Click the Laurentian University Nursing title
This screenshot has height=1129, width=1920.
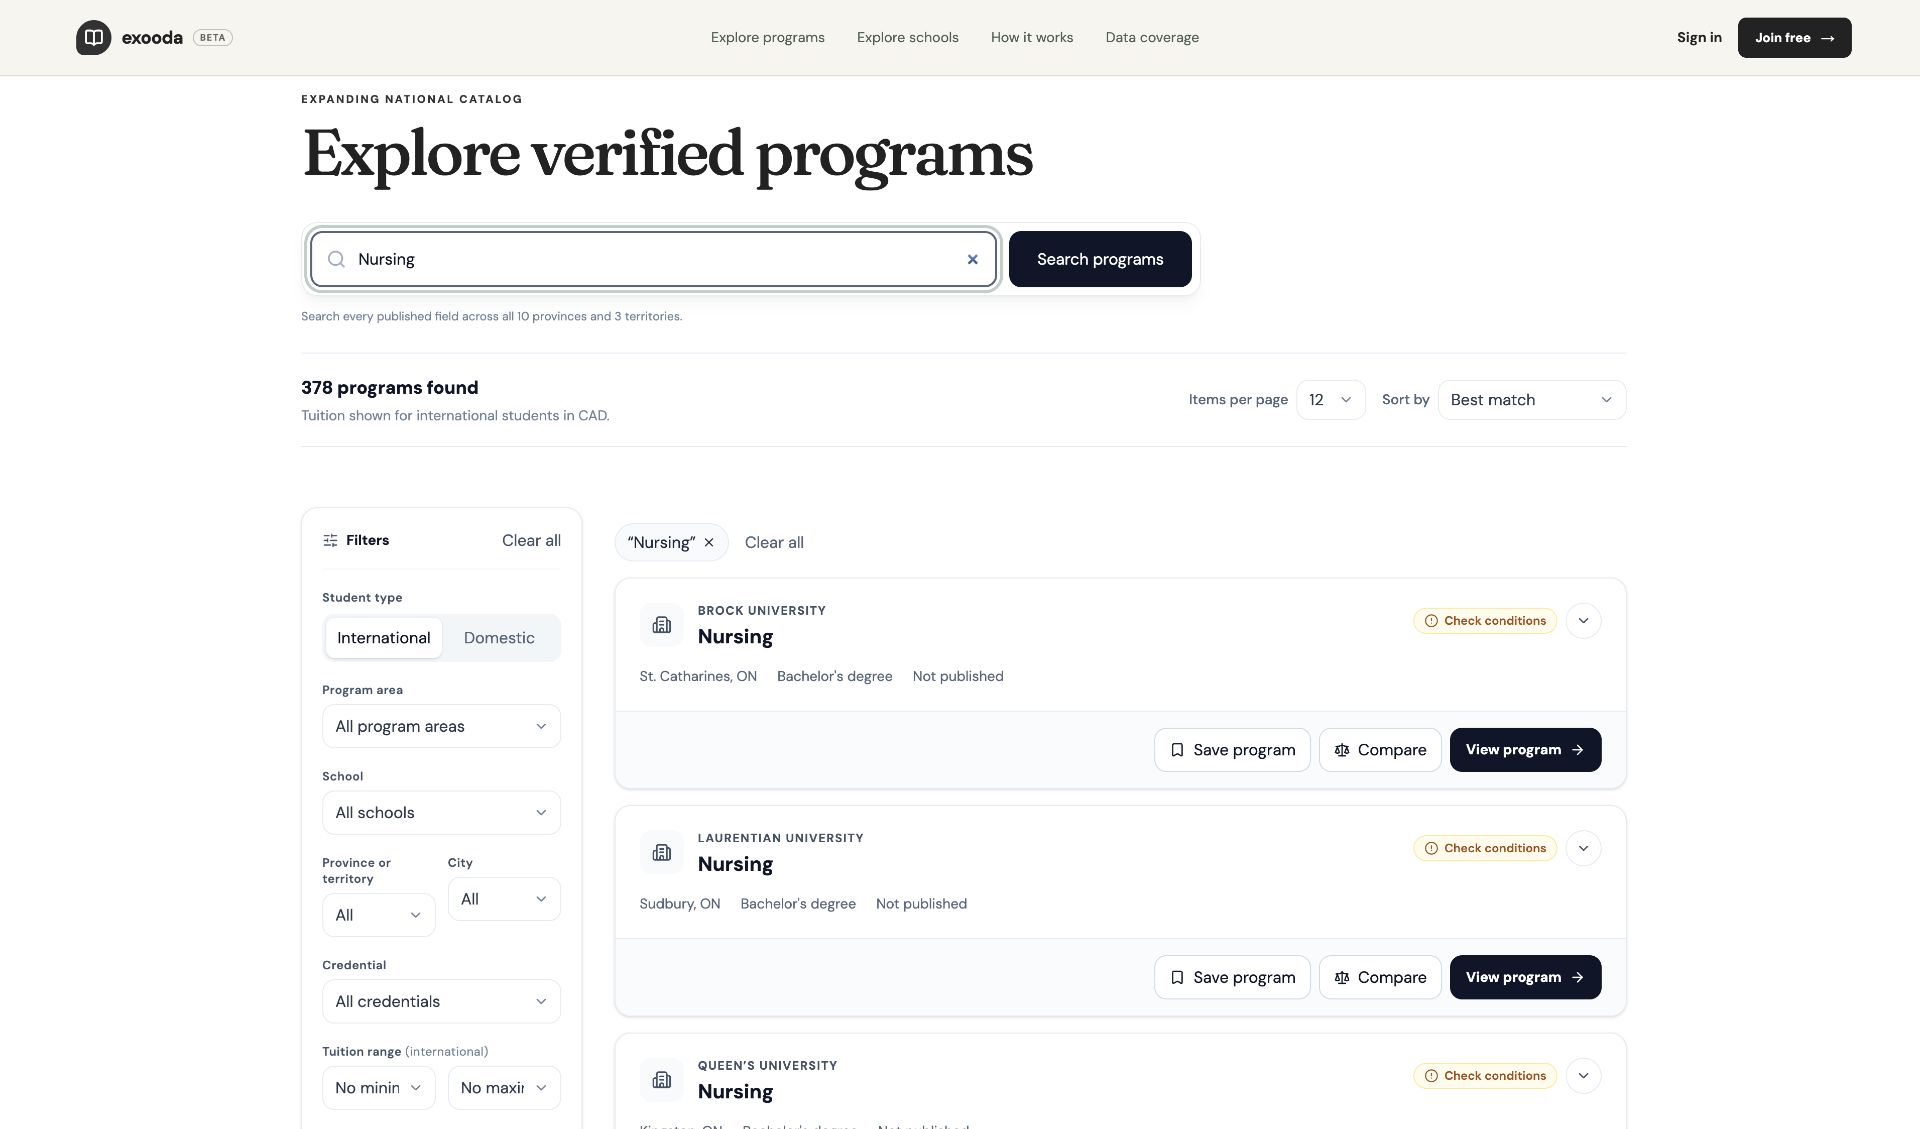(x=735, y=864)
